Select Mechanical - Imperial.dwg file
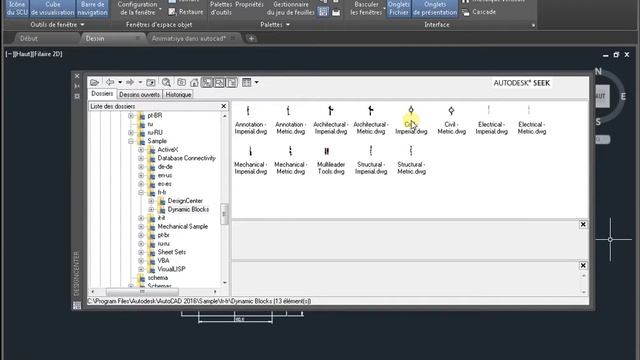 pyautogui.click(x=250, y=160)
